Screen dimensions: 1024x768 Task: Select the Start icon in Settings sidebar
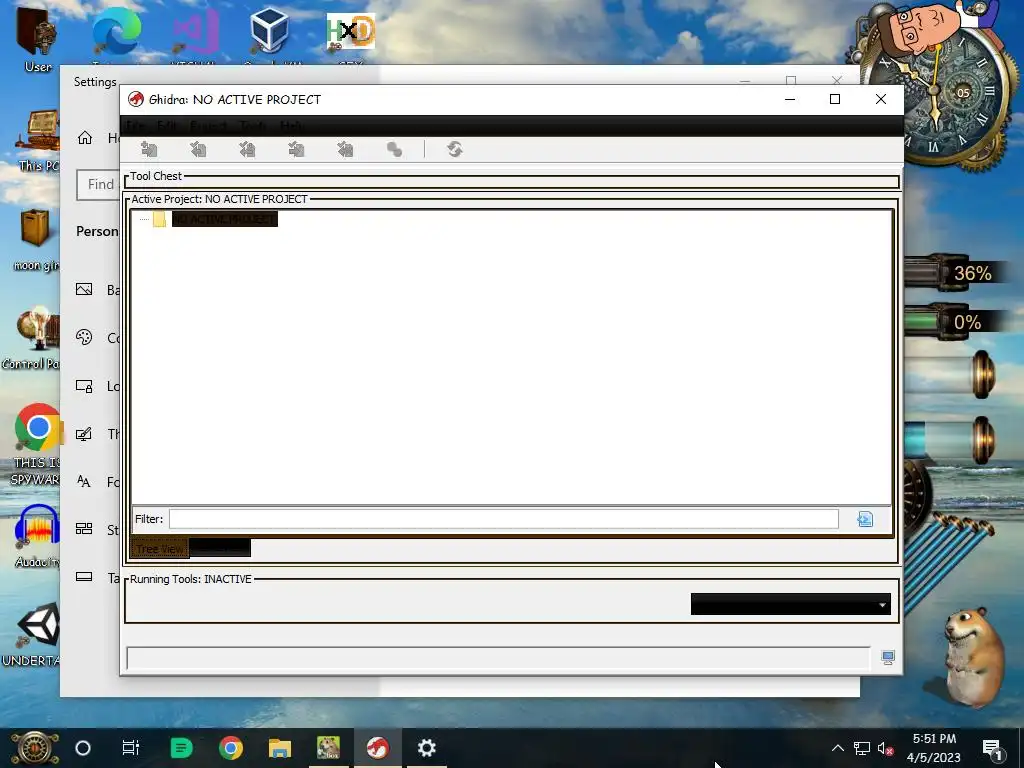[84, 528]
